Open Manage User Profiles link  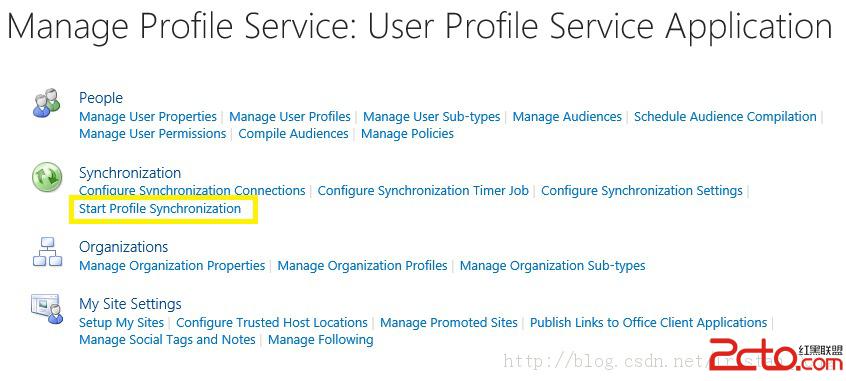click(x=290, y=117)
